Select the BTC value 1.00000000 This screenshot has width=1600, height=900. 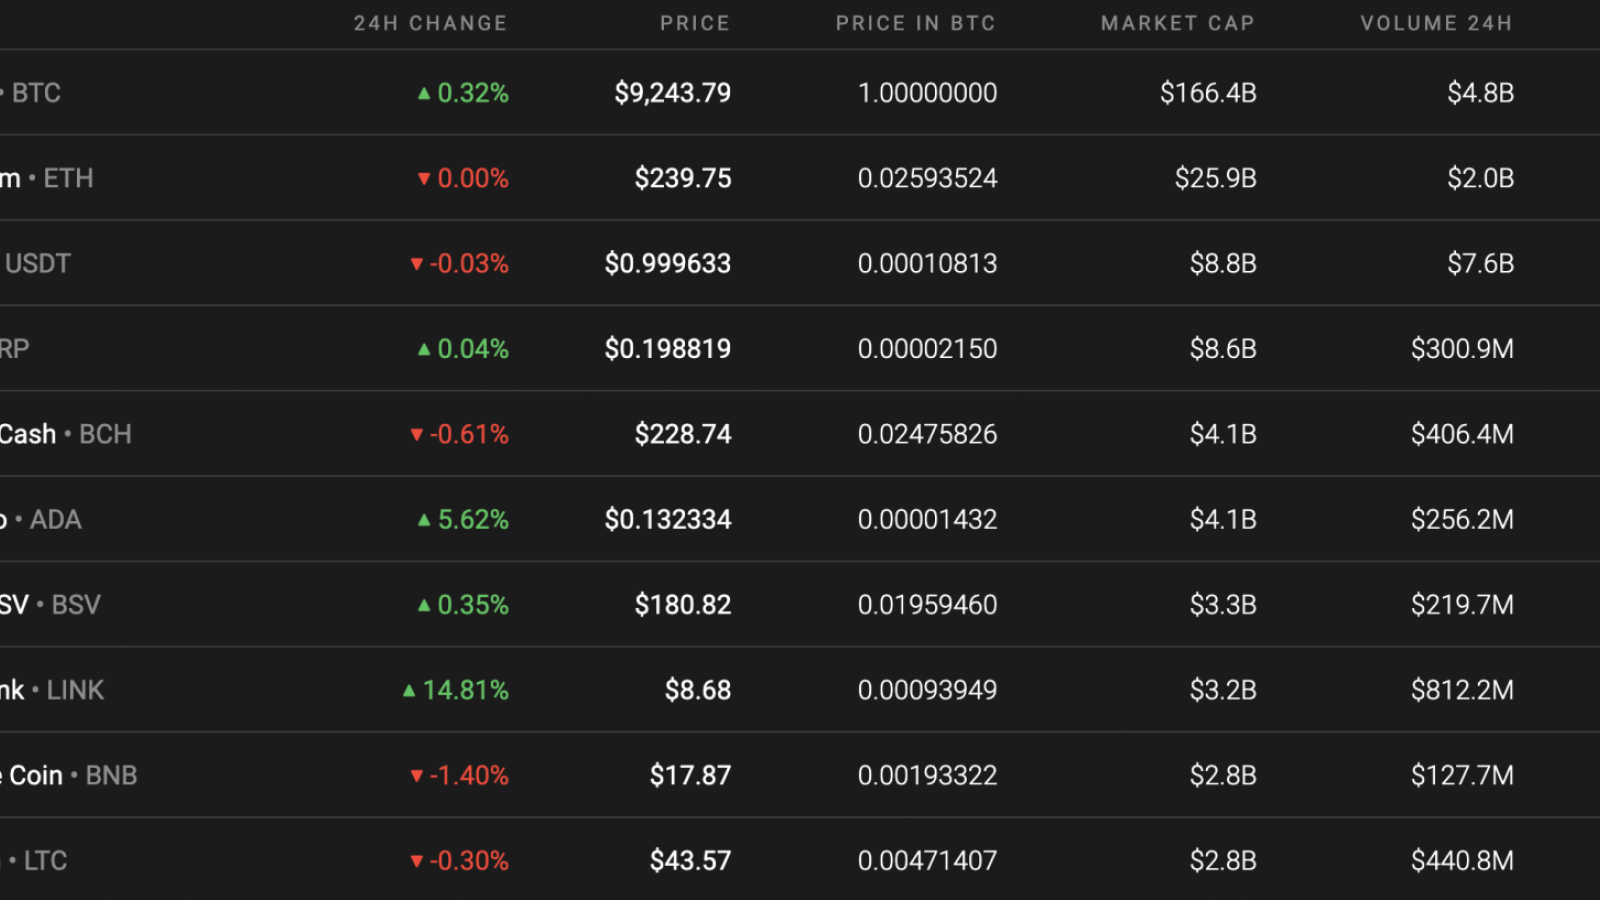[928, 93]
